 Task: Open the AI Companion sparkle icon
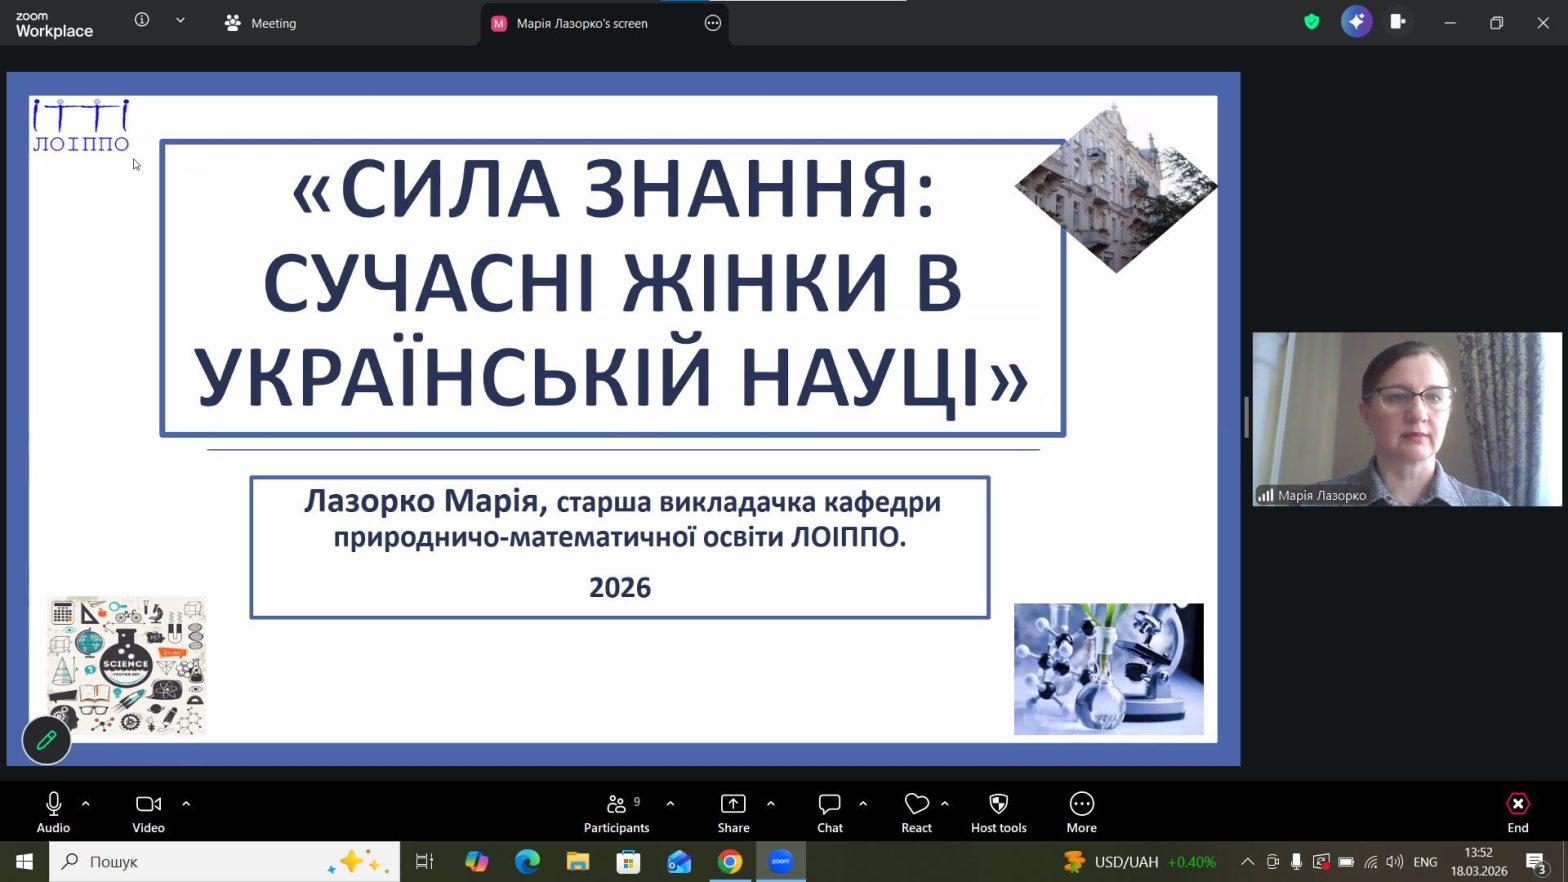[1356, 22]
